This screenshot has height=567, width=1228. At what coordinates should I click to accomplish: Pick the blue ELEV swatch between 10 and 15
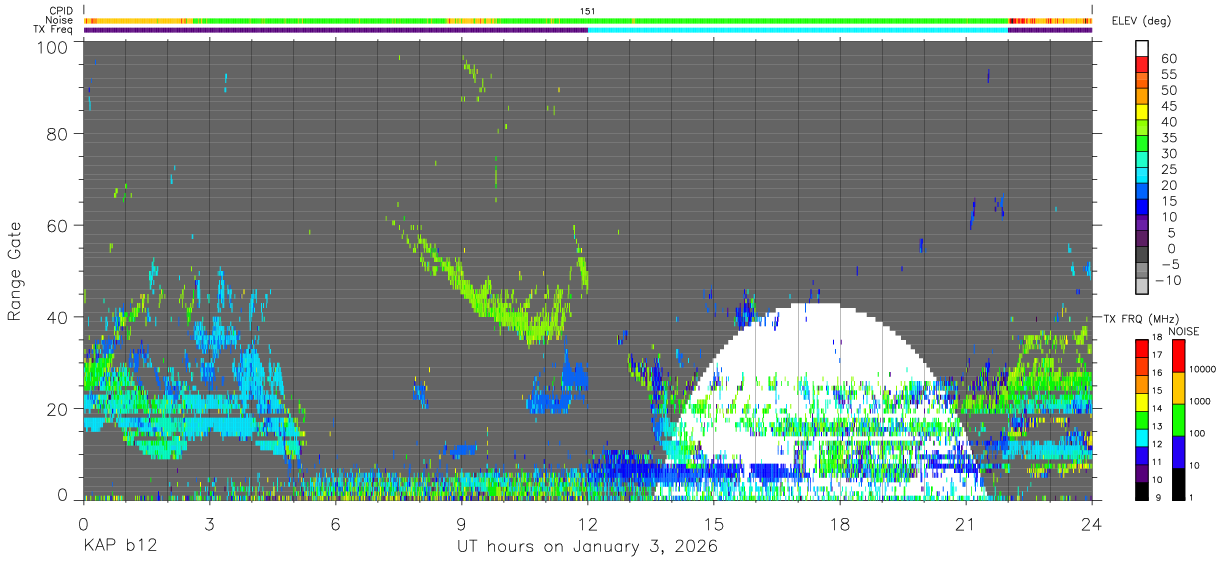coord(1142,207)
